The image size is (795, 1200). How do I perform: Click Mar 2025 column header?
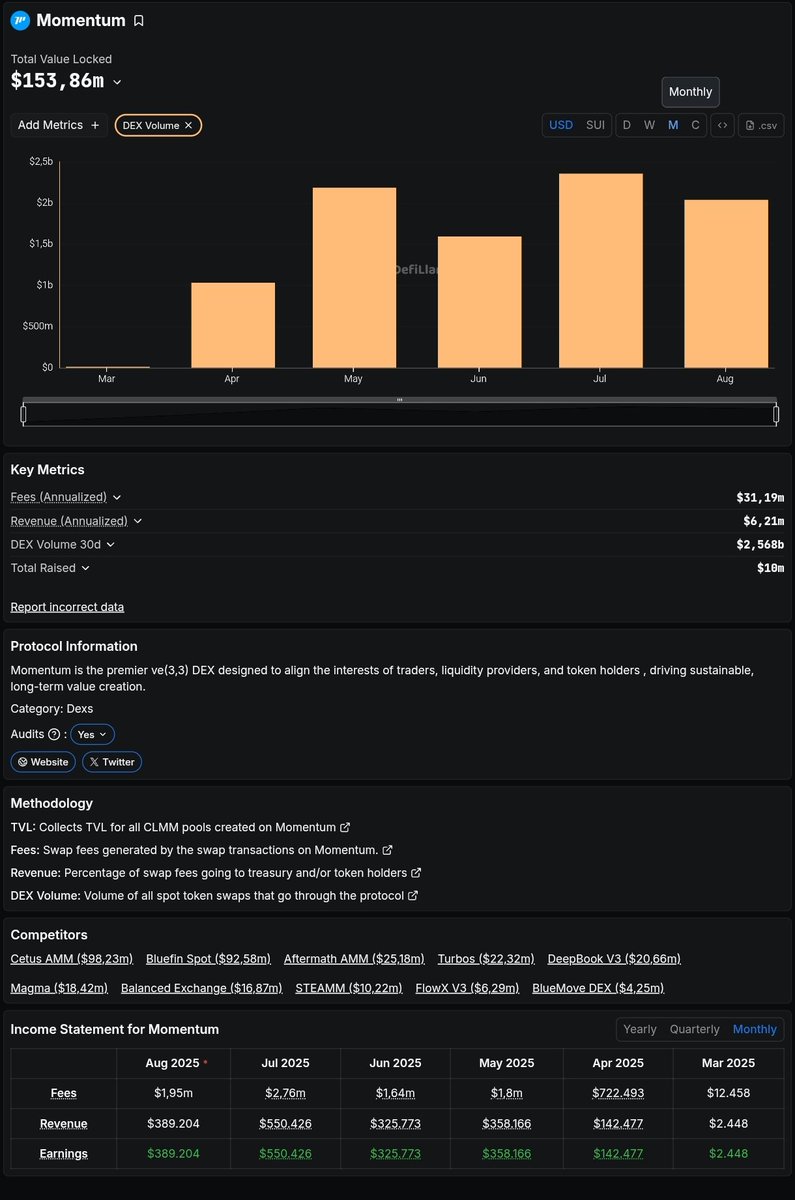coord(728,1063)
